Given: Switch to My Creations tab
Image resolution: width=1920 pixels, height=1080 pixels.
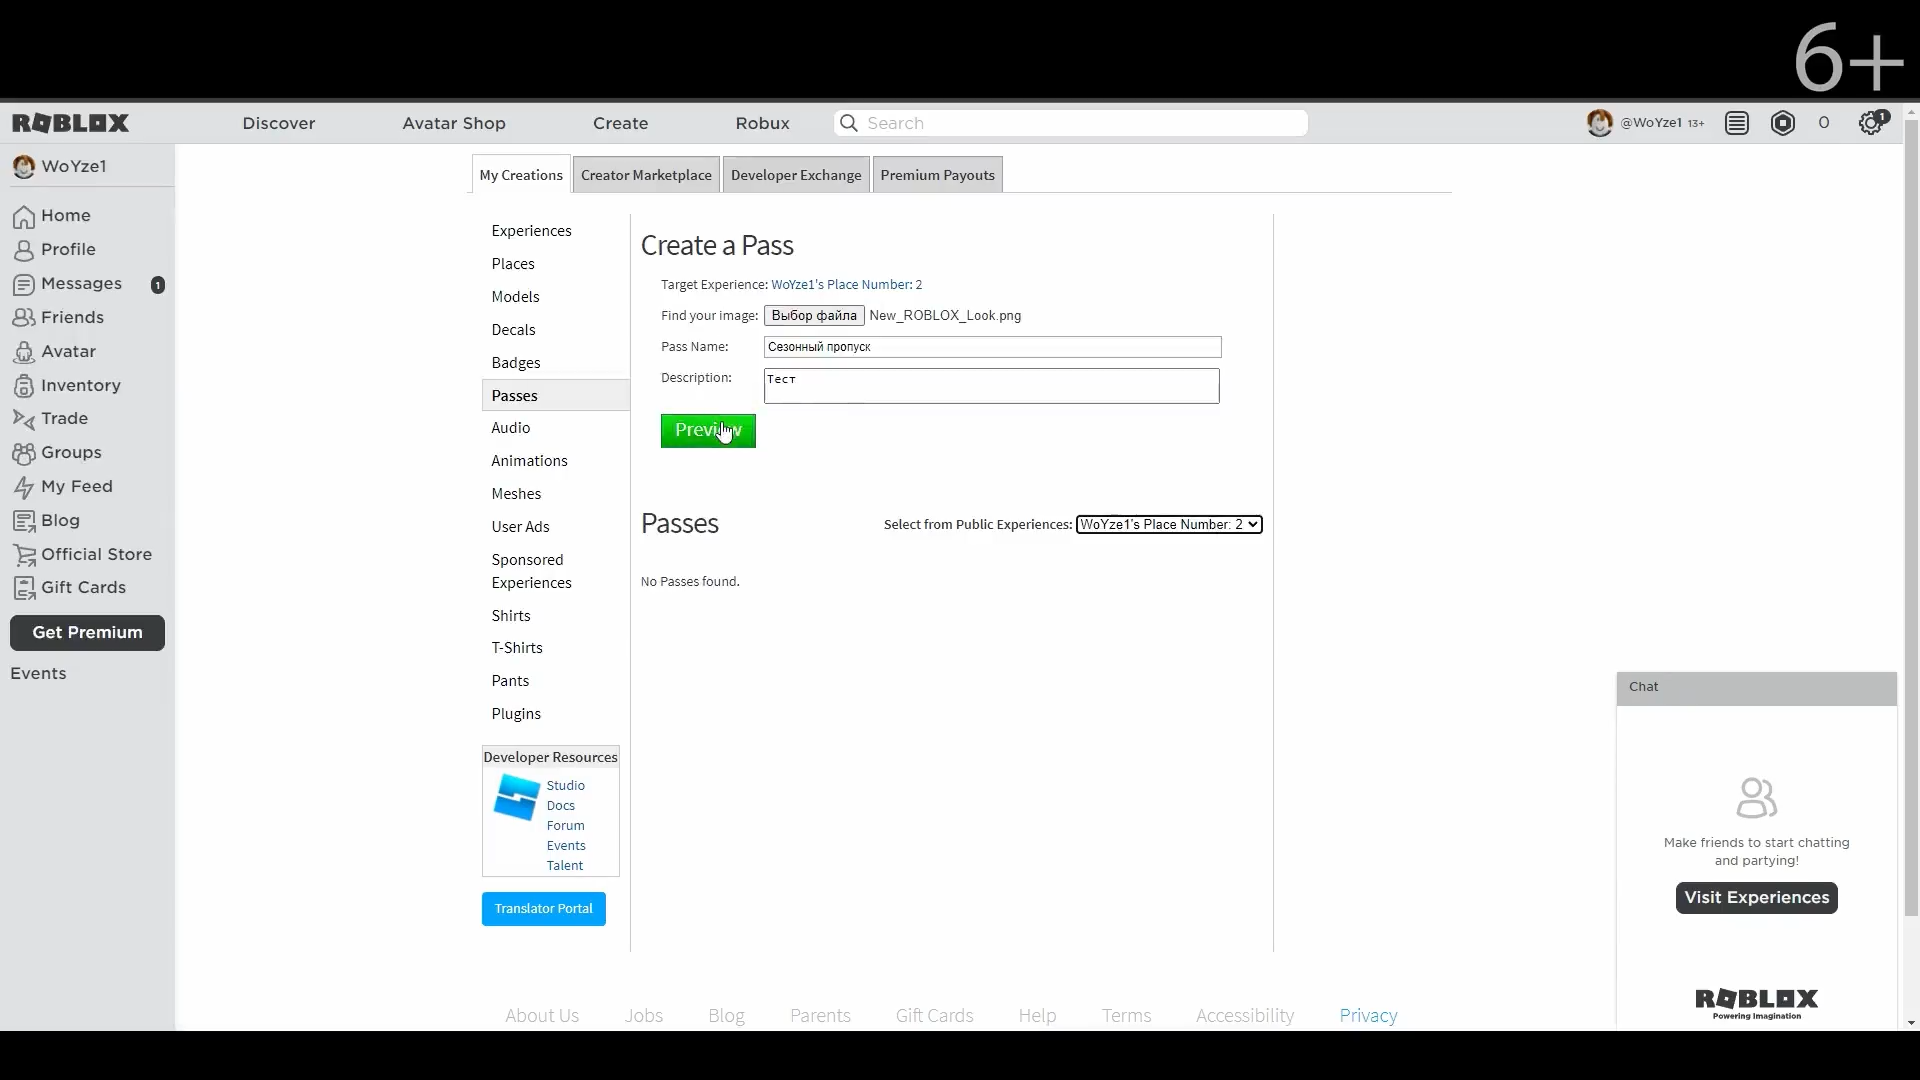Looking at the screenshot, I should click(x=521, y=175).
